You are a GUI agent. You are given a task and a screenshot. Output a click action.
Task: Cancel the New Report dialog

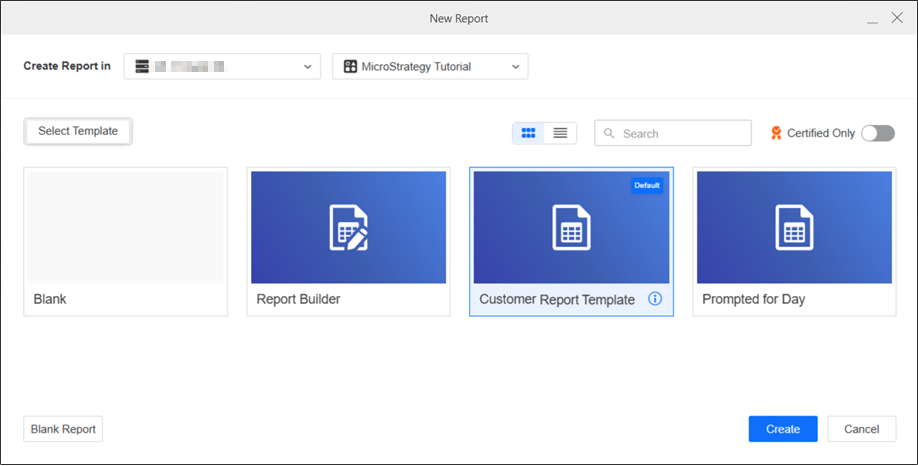(x=861, y=429)
